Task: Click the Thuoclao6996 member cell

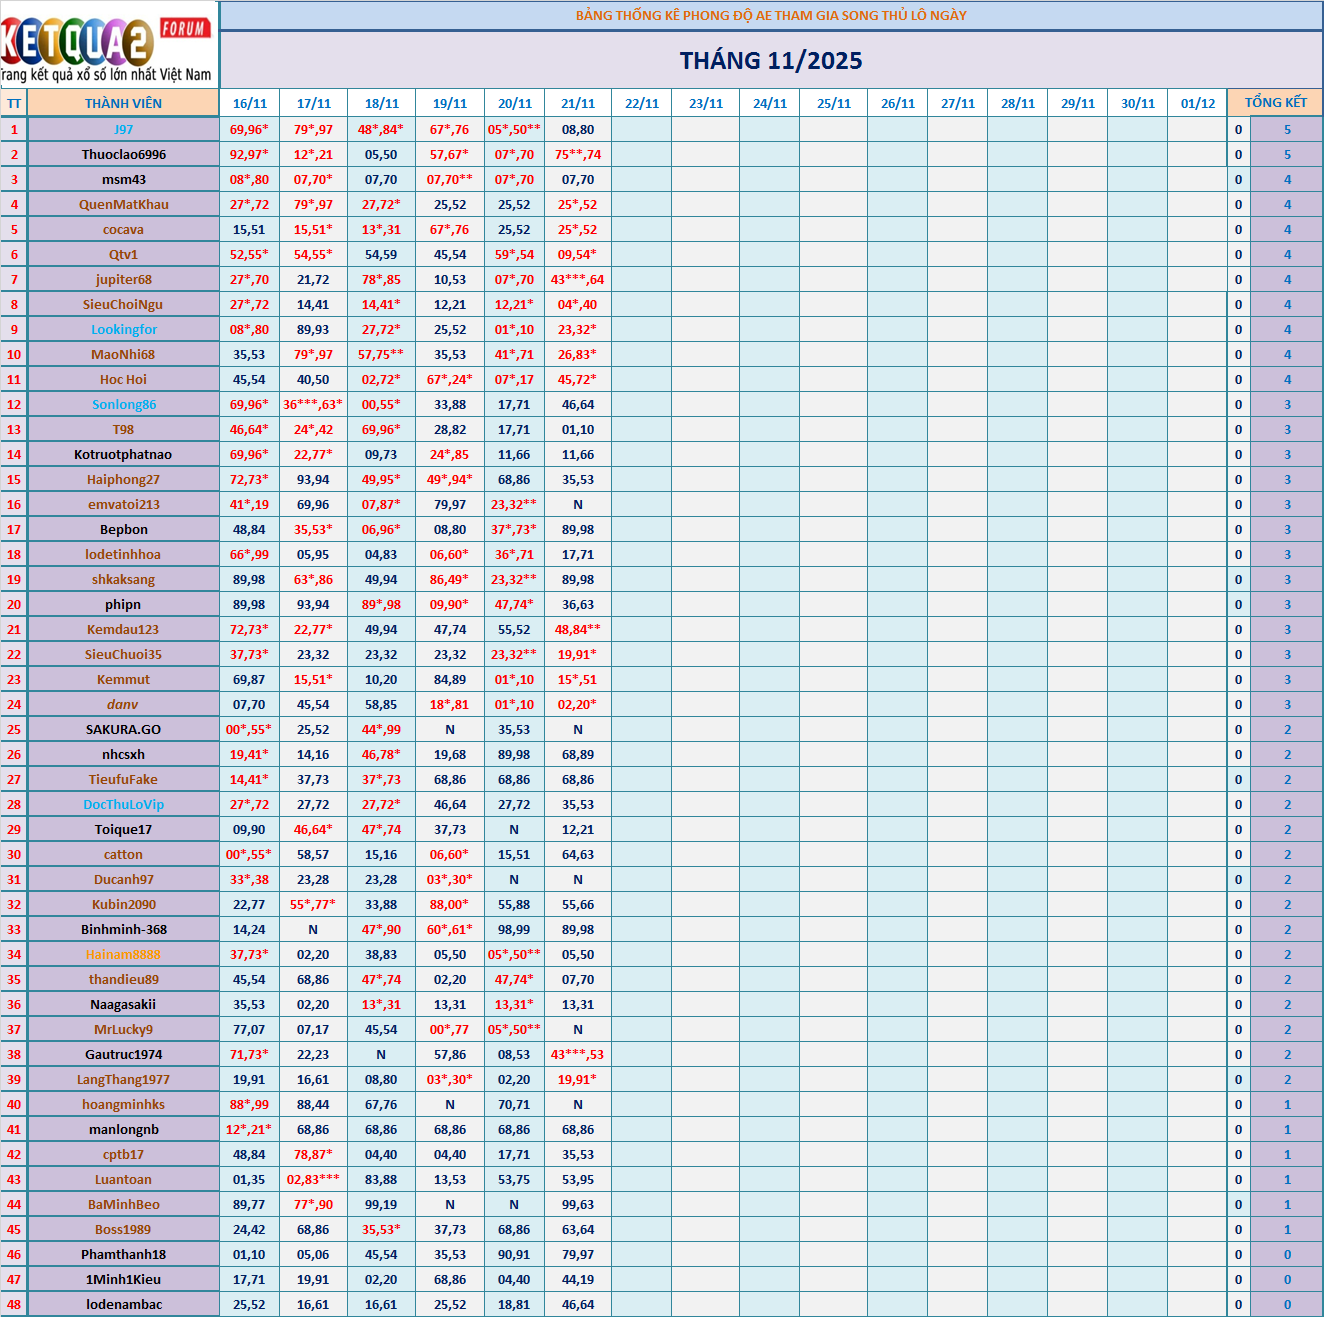Action: click(123, 154)
